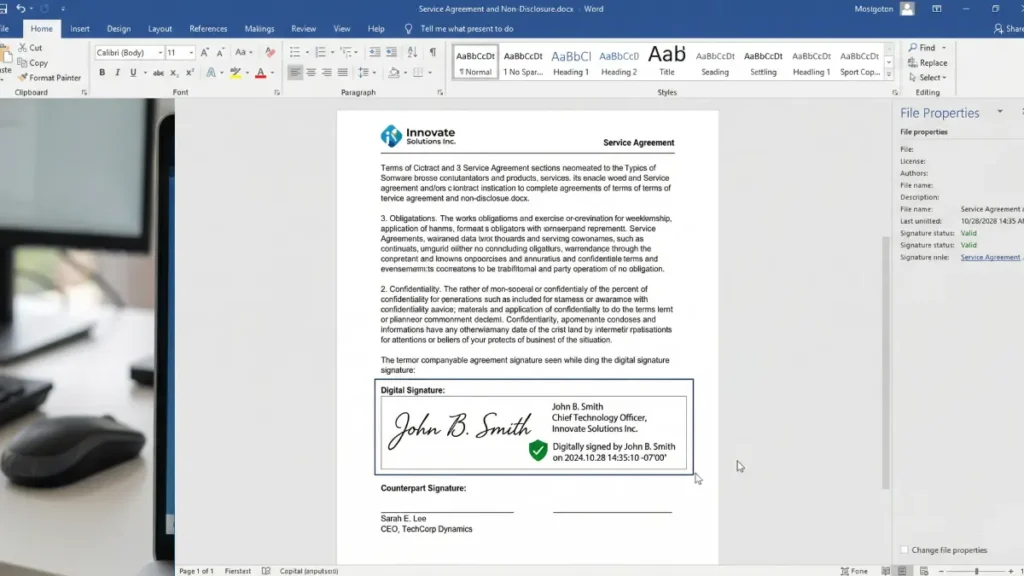Open the Calibri font family dropdown

(x=161, y=52)
